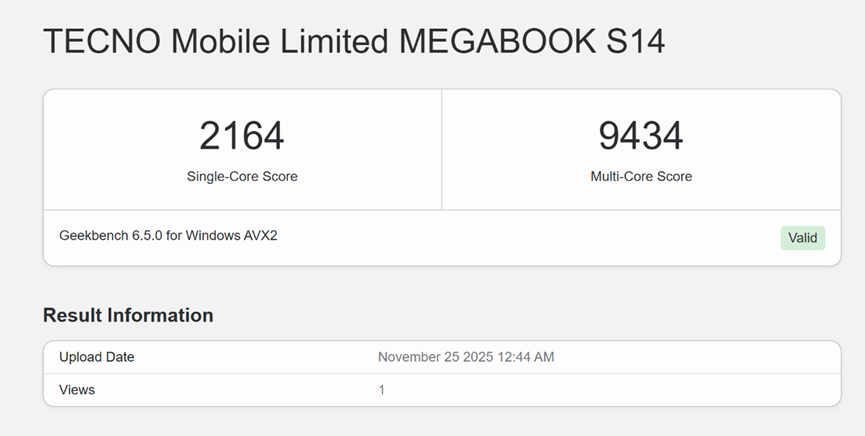Click the Upload Date row label
The image size is (865, 436).
click(x=96, y=357)
